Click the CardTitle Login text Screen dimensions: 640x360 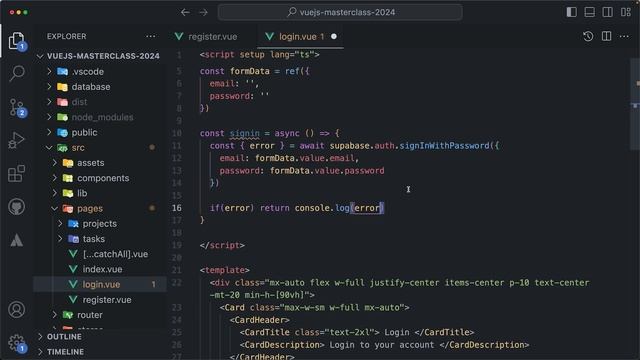(397, 332)
